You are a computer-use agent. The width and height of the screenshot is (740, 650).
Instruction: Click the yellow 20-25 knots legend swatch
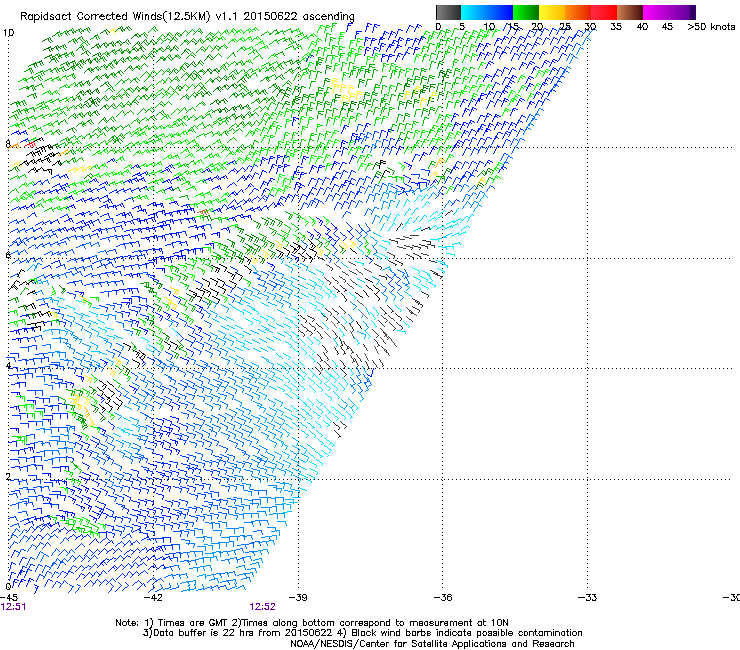pyautogui.click(x=552, y=12)
